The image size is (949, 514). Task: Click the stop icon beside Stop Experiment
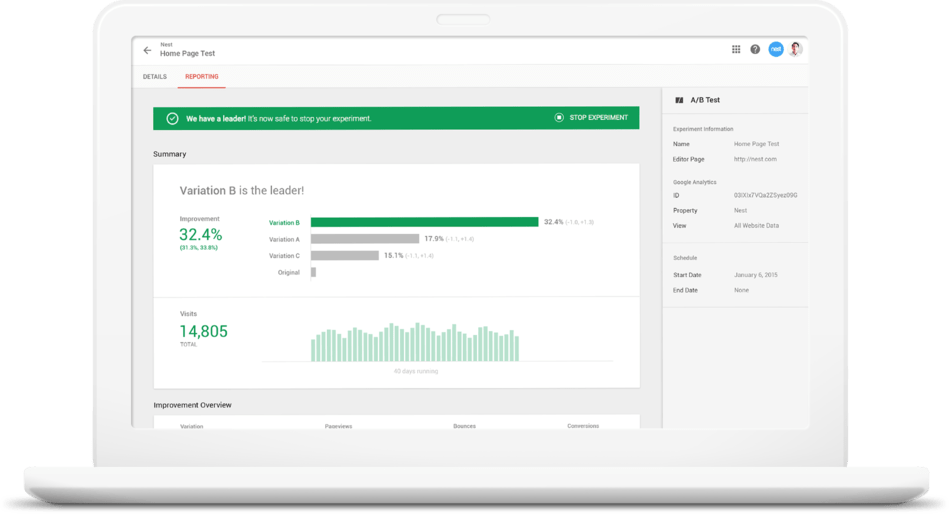pyautogui.click(x=559, y=117)
